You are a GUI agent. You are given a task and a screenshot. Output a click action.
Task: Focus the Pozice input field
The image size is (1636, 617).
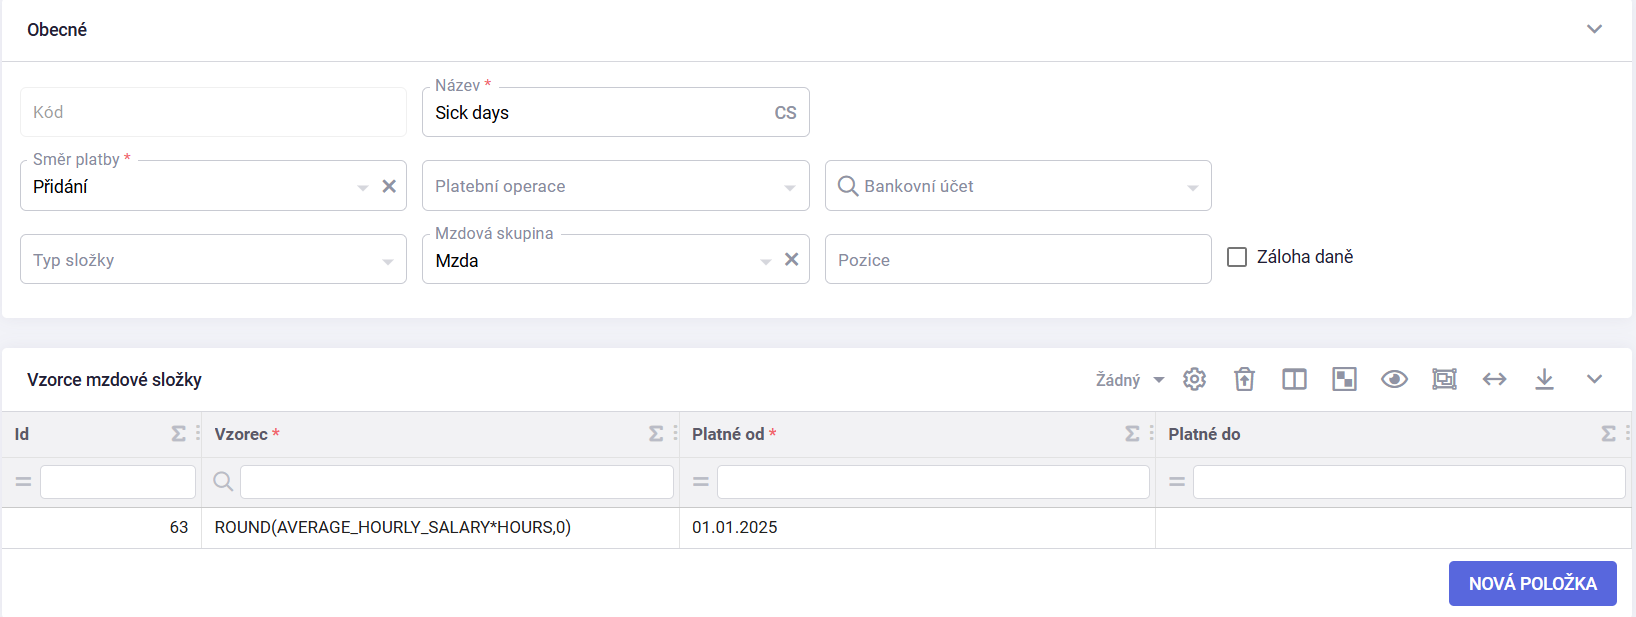(x=1018, y=259)
